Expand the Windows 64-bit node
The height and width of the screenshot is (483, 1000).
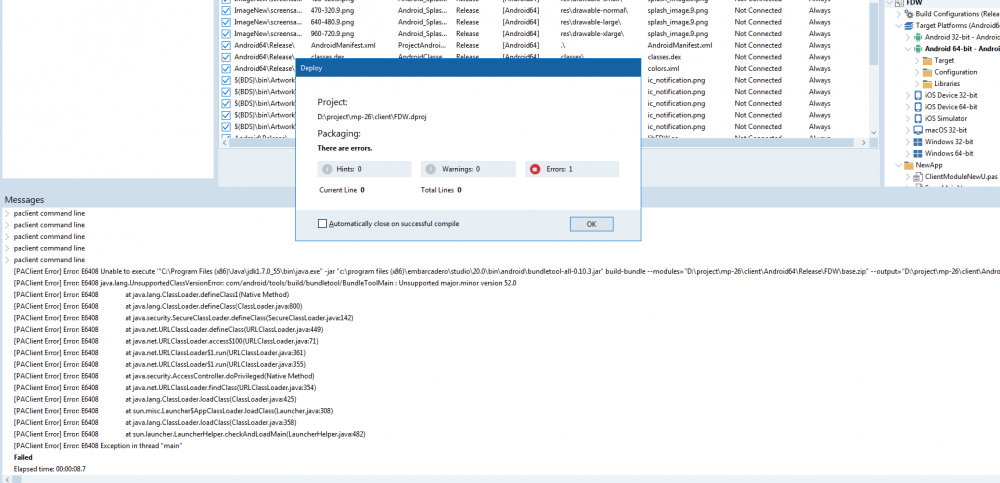pos(908,153)
